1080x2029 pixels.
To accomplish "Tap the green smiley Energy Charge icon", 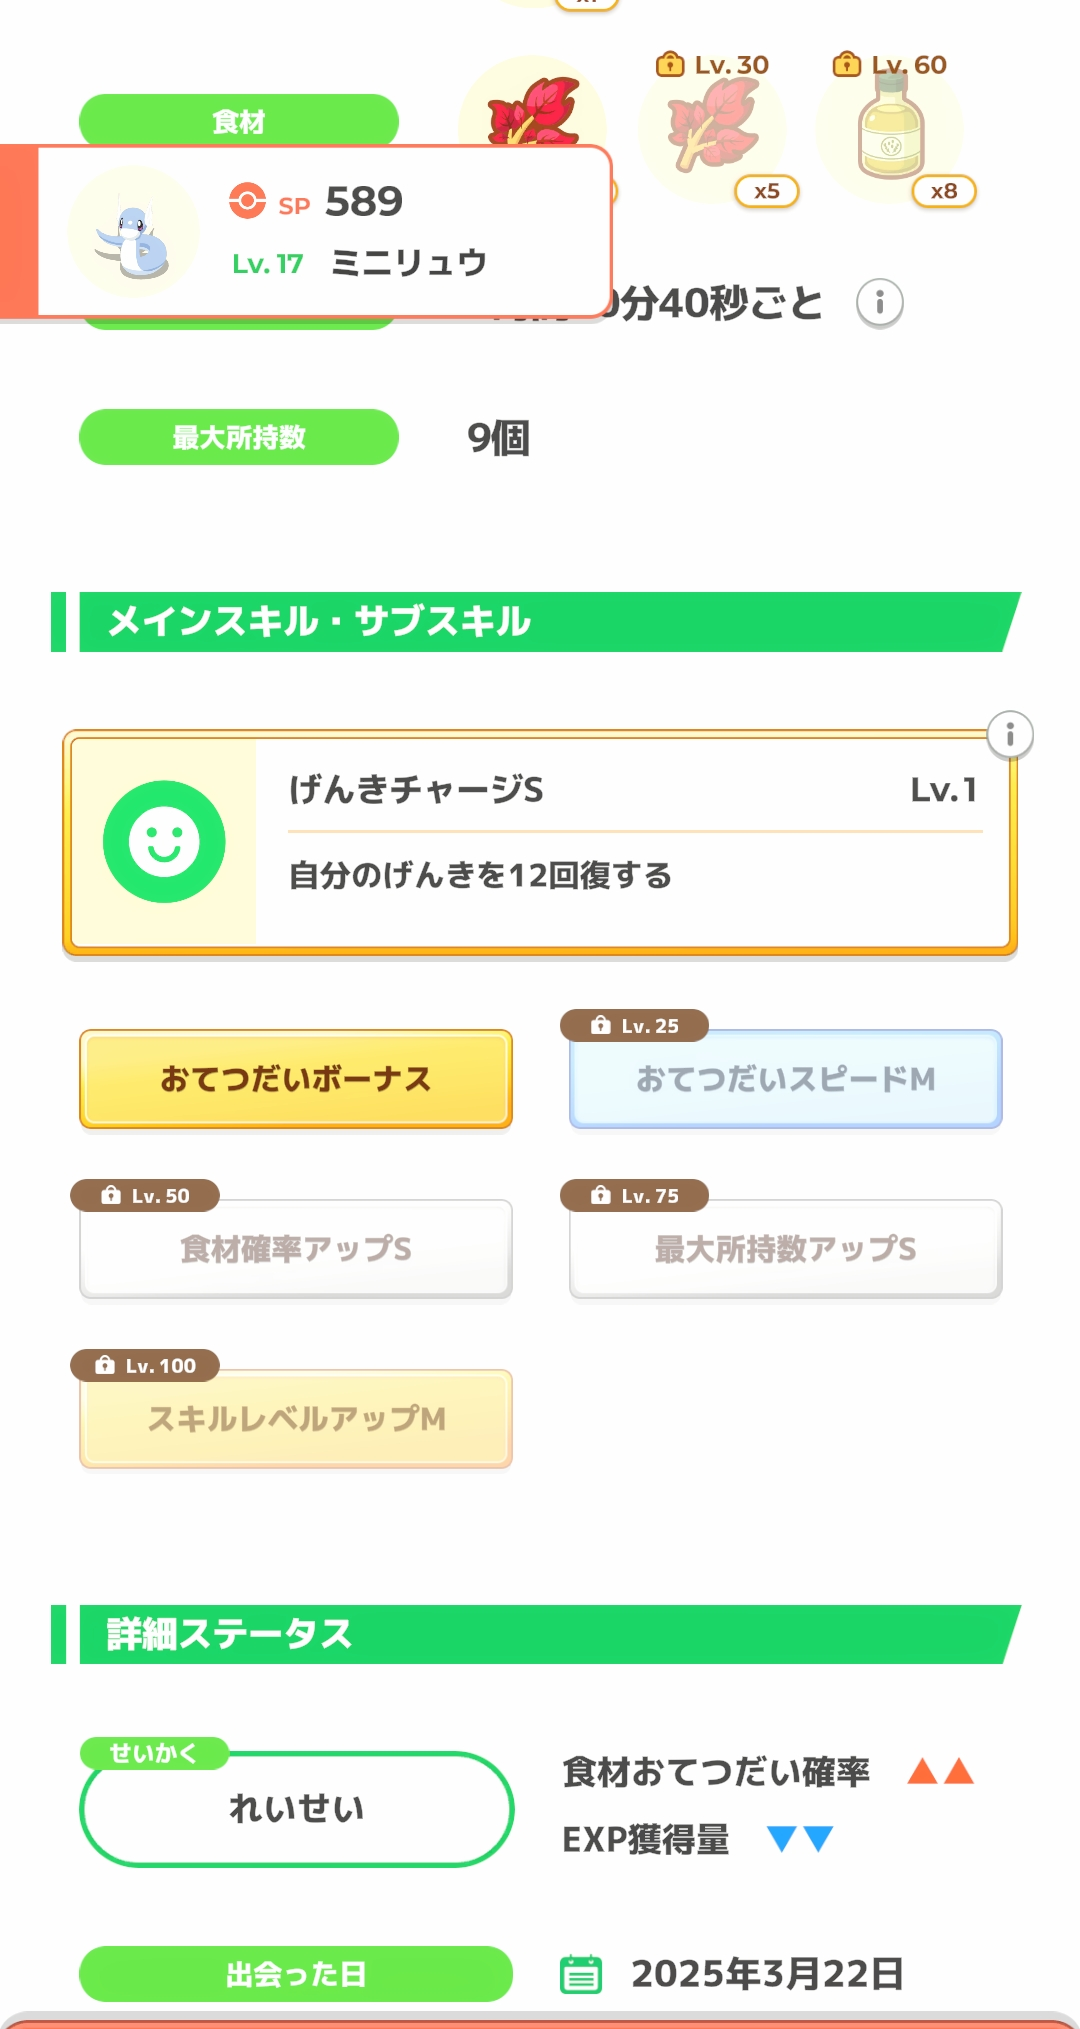I will 164,842.
